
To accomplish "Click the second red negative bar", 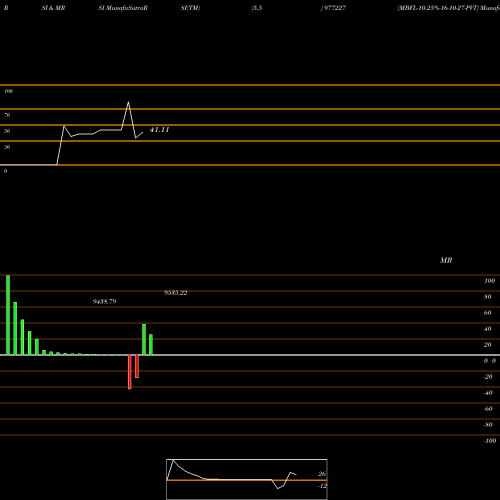I will [137, 366].
